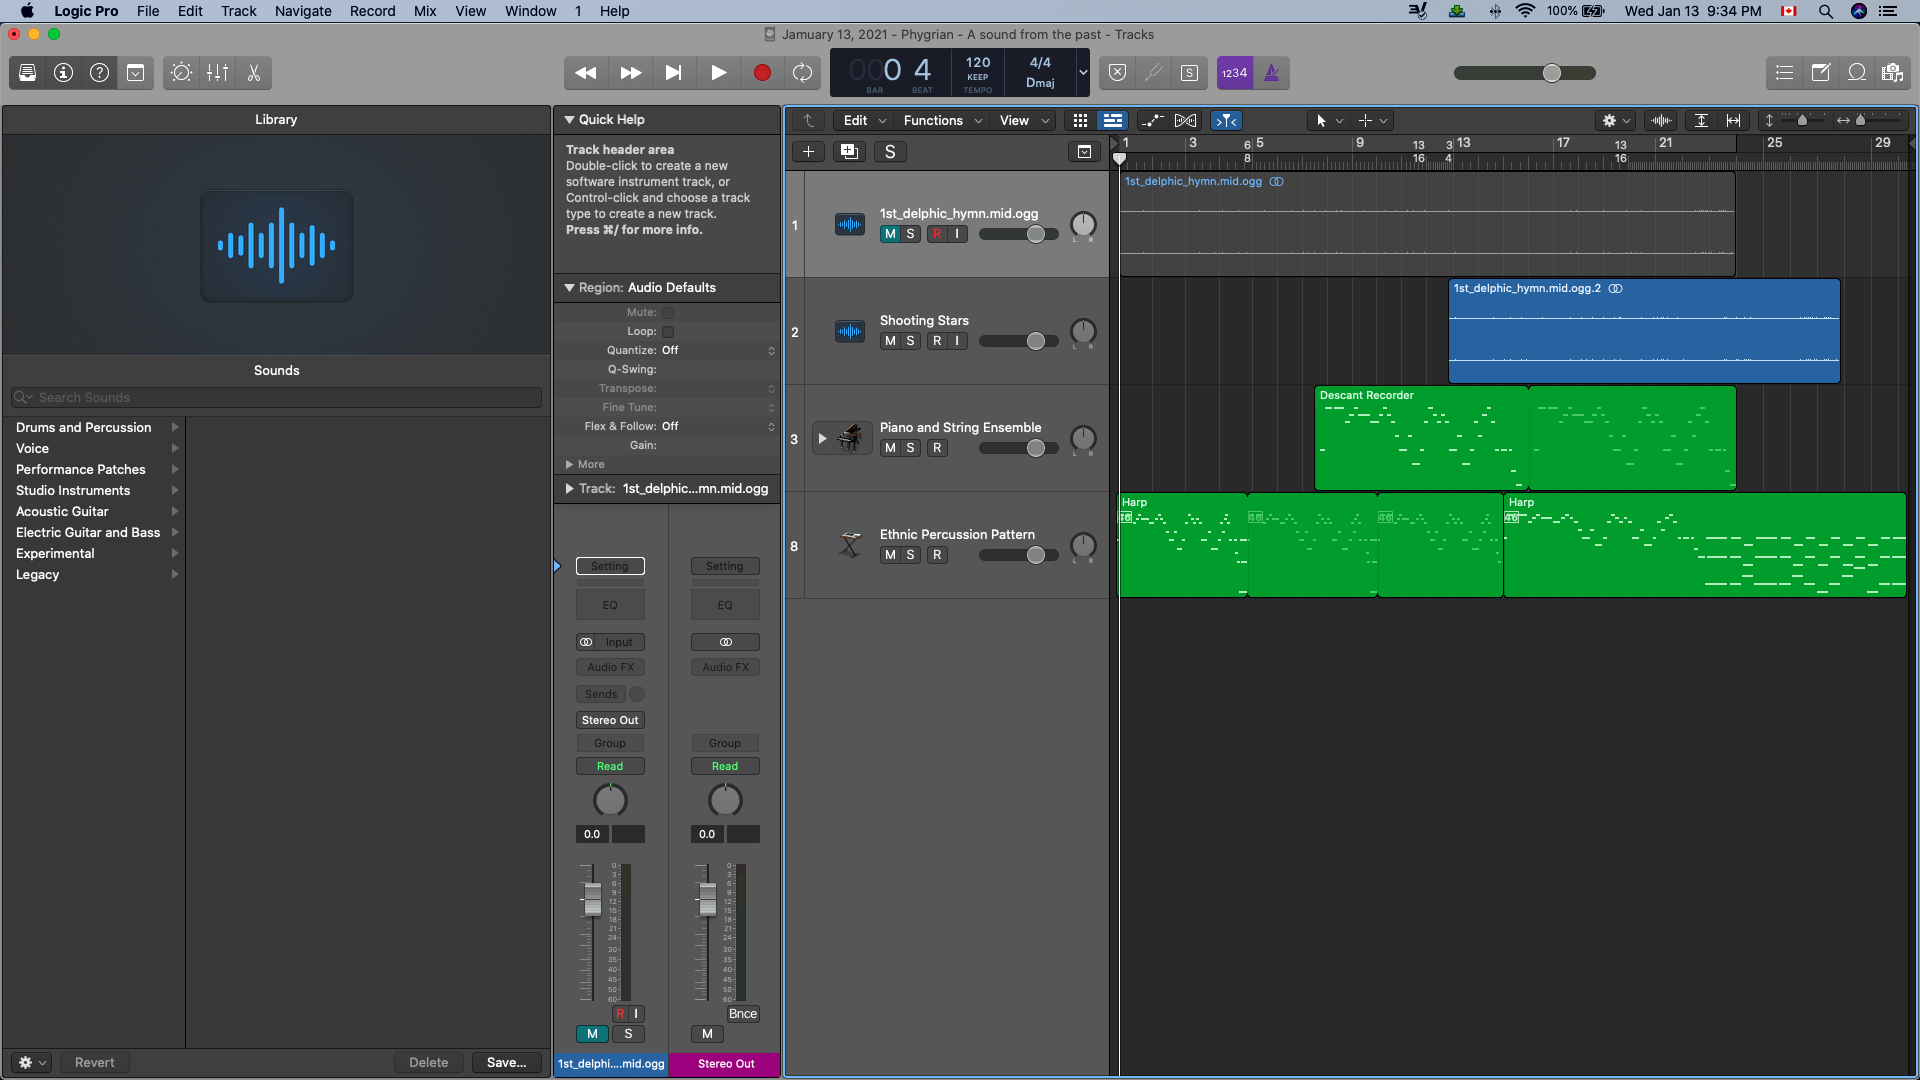
Task: Click the red Record button
Action: [x=762, y=73]
